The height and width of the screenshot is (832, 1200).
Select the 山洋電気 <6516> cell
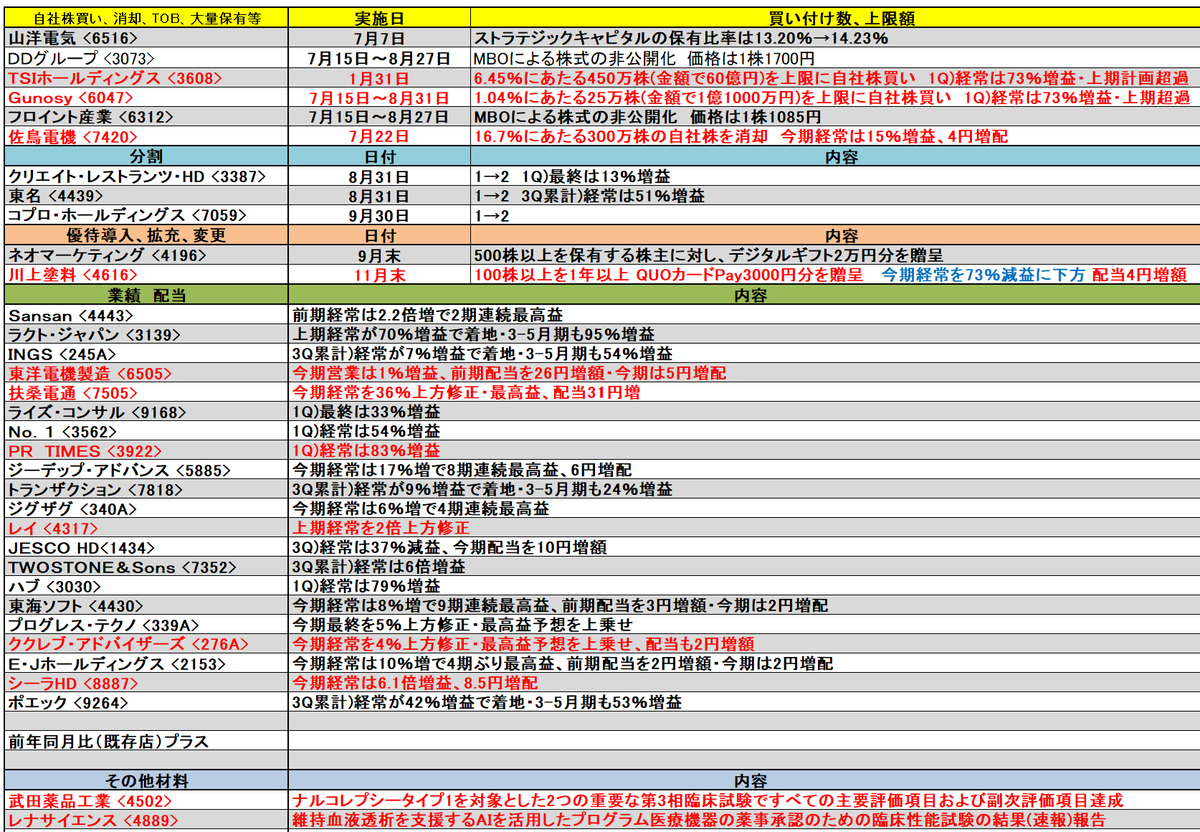147,40
